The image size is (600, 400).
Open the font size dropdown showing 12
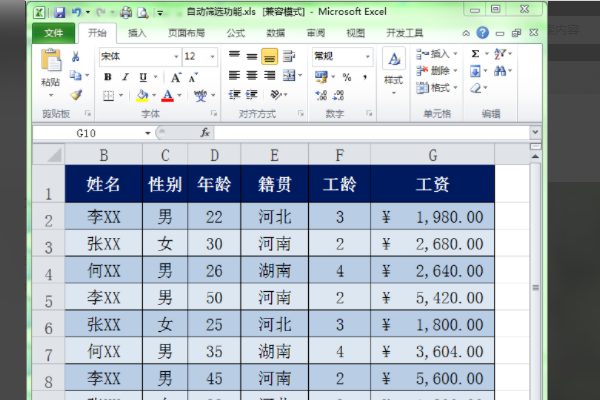click(x=212, y=57)
